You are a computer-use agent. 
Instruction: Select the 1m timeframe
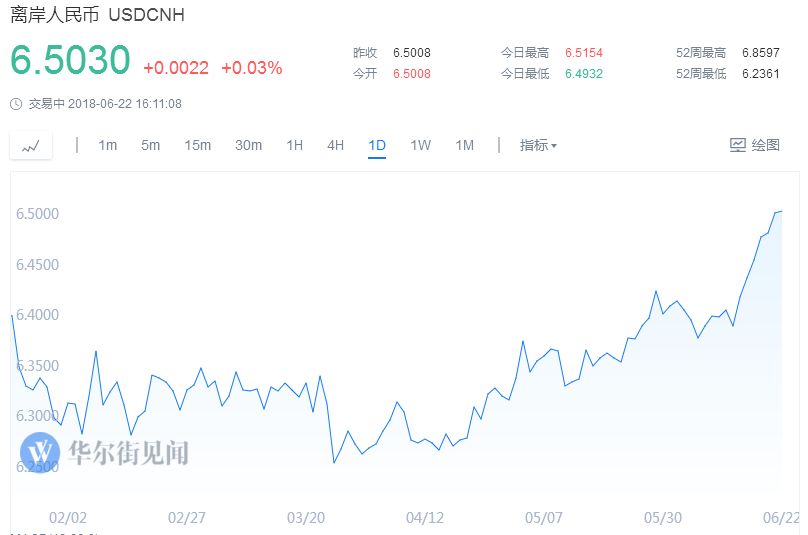click(107, 145)
